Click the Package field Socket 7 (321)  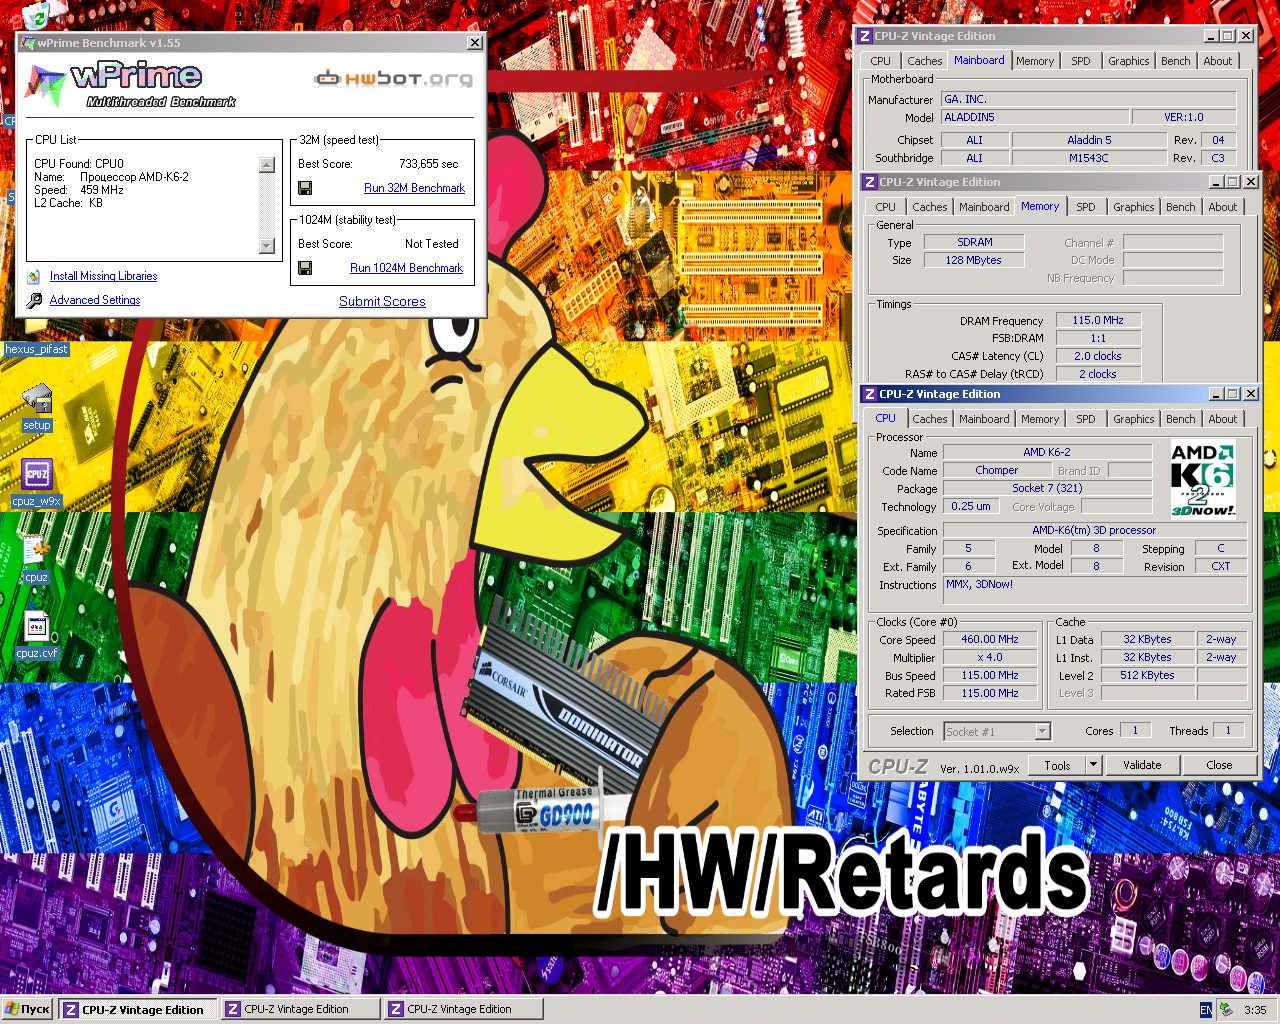[x=1047, y=488]
